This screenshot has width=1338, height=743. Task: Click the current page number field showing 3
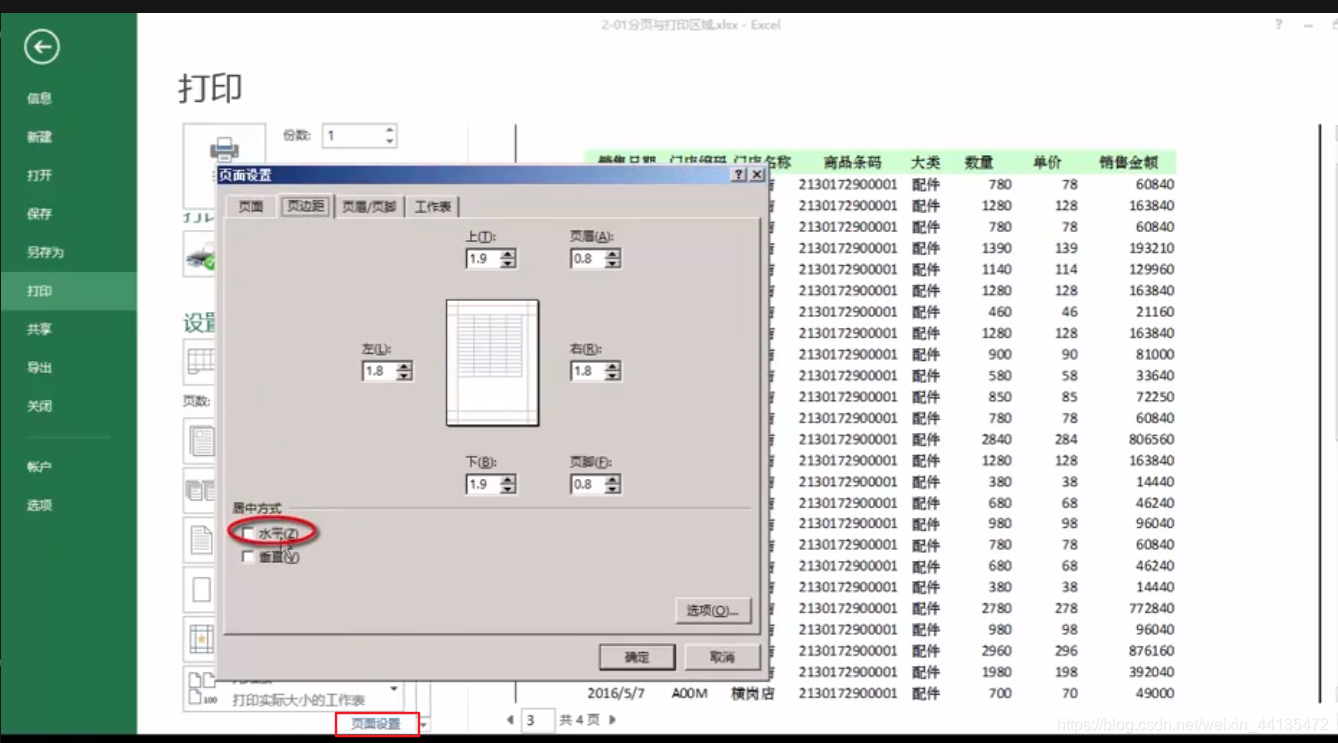(538, 720)
